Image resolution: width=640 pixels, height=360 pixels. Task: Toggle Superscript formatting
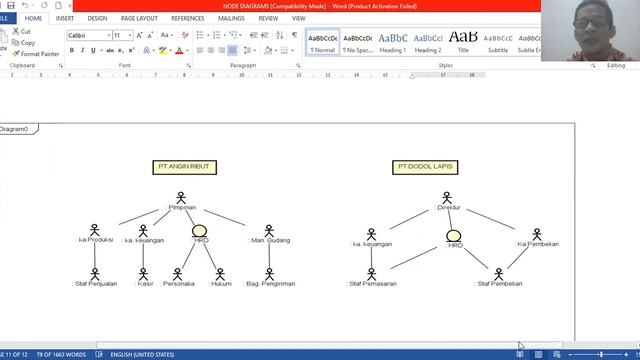(131, 51)
